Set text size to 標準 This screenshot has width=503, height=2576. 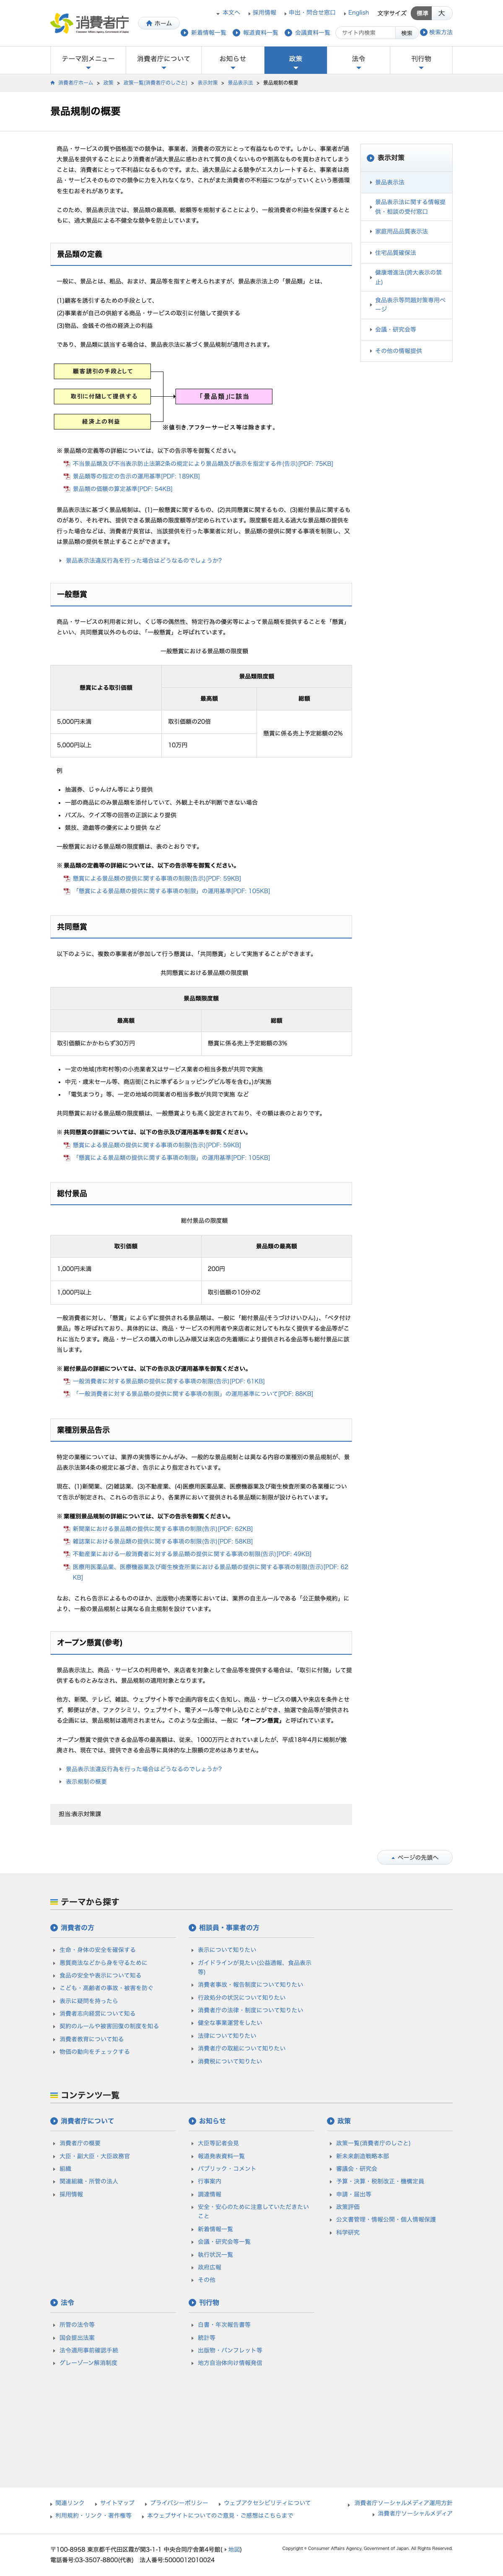[422, 13]
